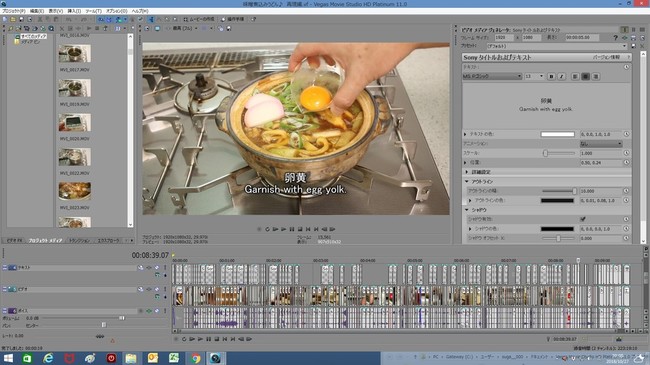Click the バージョン情報 (About) link

click(606, 57)
